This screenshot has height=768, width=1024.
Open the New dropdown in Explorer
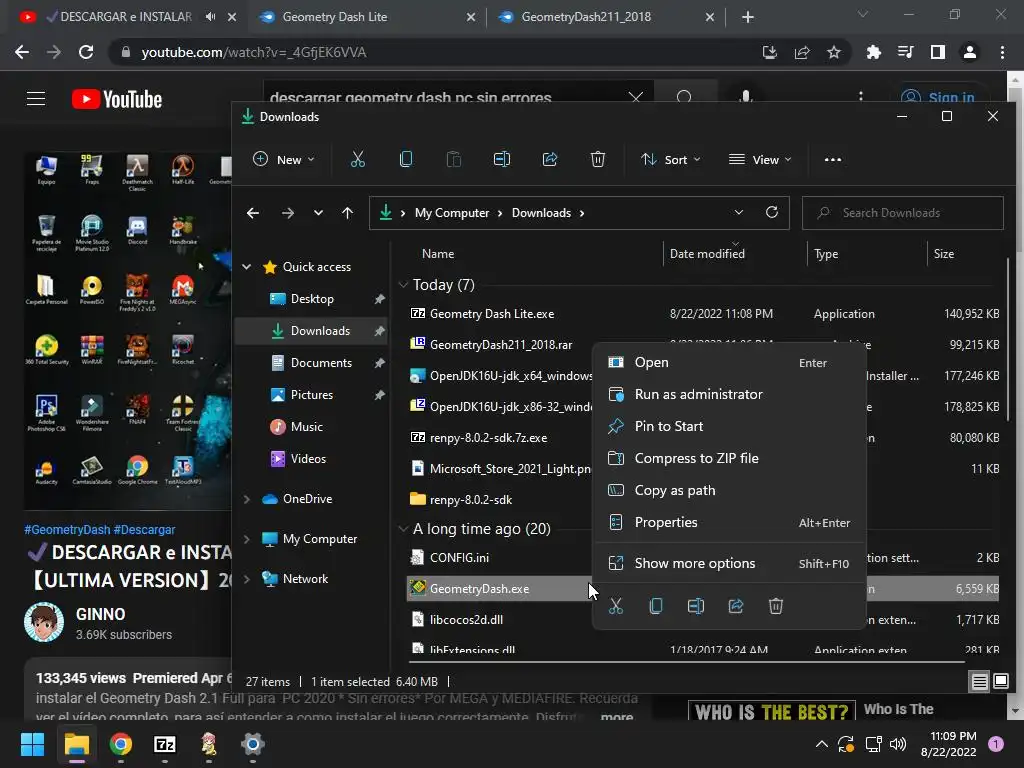pyautogui.click(x=284, y=159)
